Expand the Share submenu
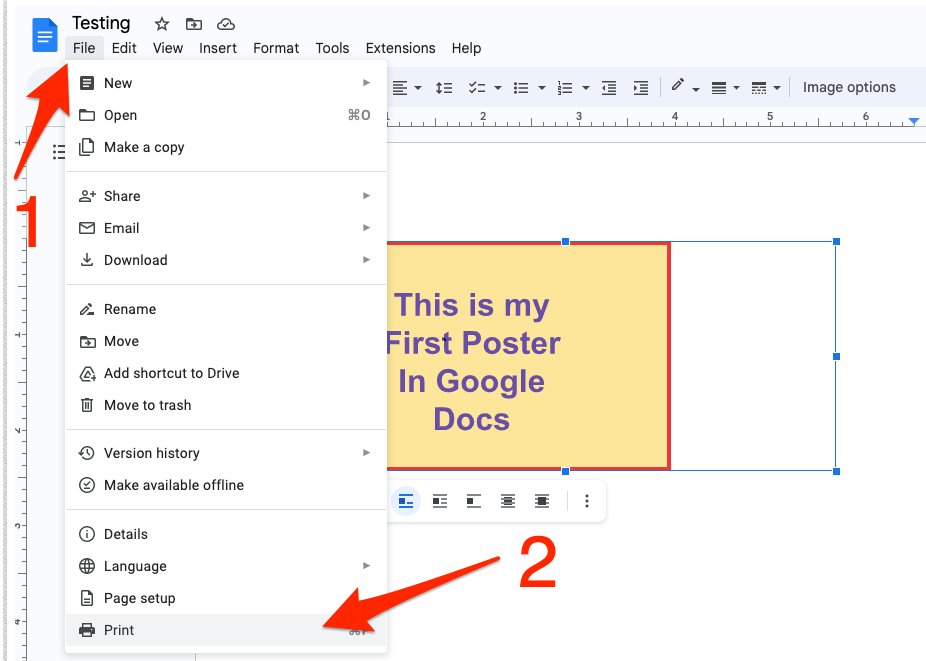 click(x=367, y=196)
